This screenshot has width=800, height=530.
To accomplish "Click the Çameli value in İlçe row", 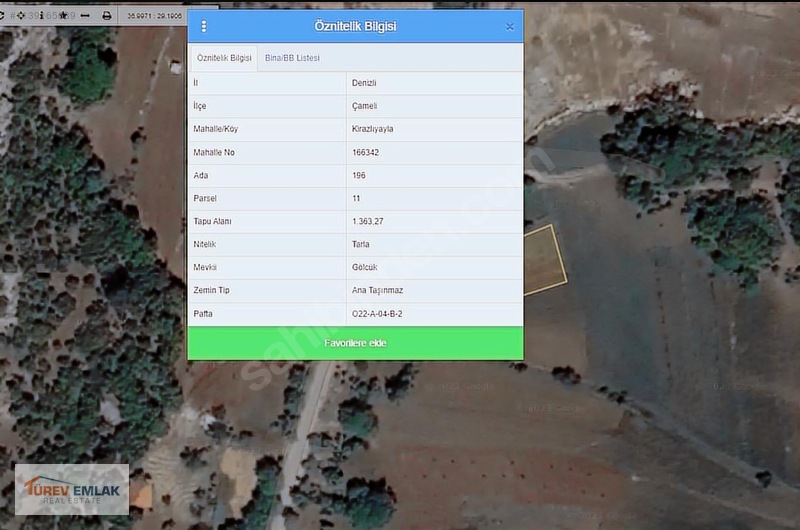I will (364, 106).
